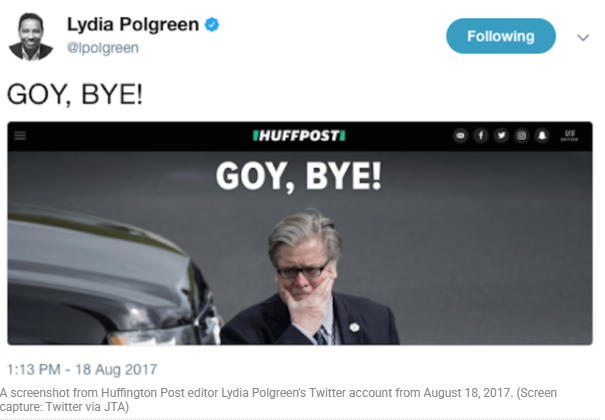Image resolution: width=605 pixels, height=420 pixels.
Task: Click the screenshot caption text below the tweet
Action: pyautogui.click(x=278, y=400)
